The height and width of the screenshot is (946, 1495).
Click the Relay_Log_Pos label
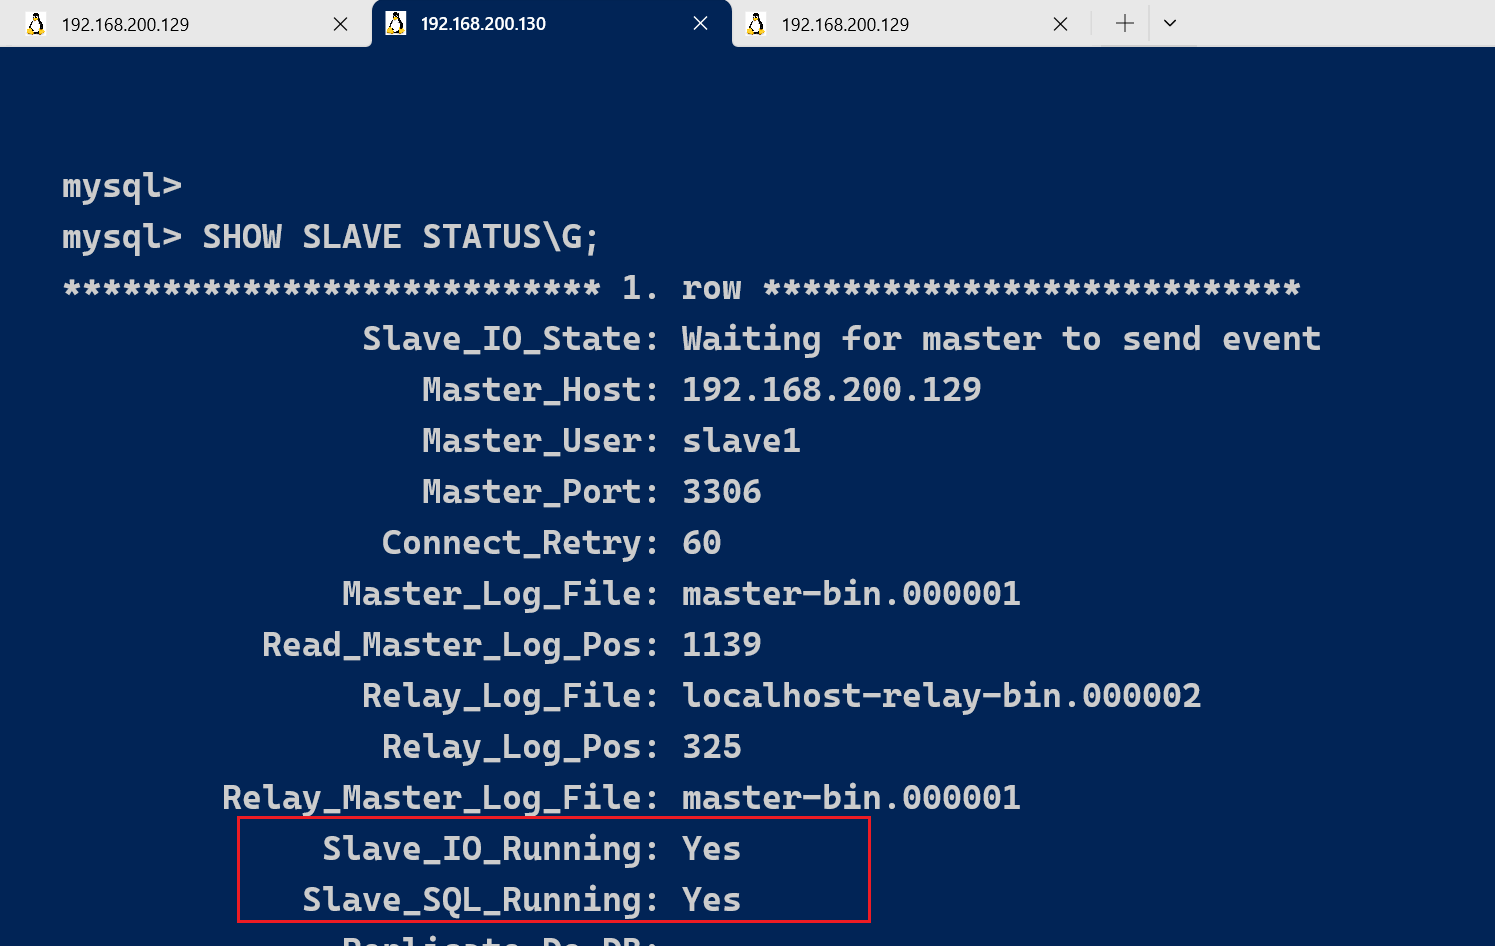pyautogui.click(x=521, y=747)
